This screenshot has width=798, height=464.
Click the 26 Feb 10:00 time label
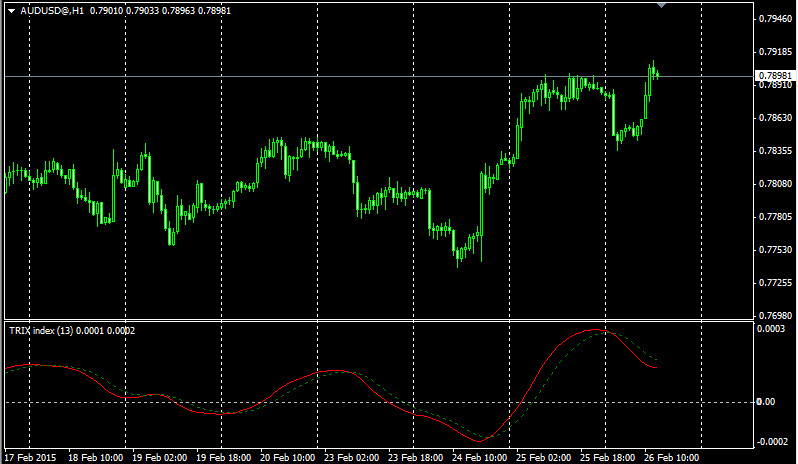672,457
